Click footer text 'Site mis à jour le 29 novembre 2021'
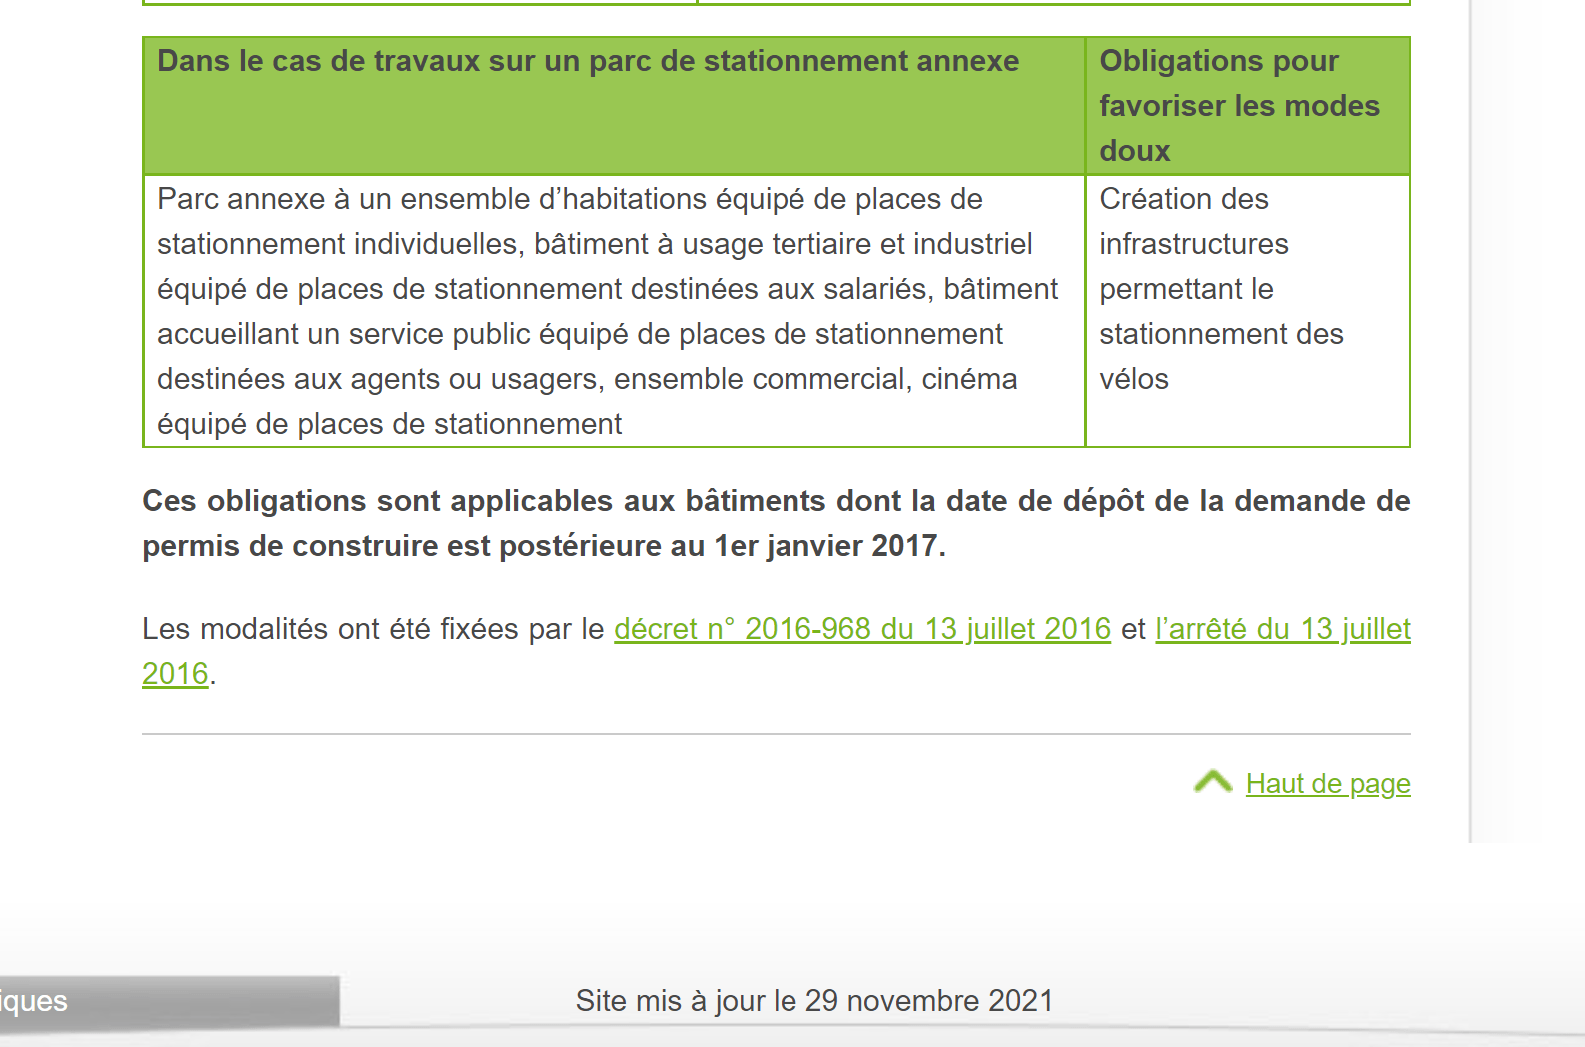 pyautogui.click(x=814, y=1001)
